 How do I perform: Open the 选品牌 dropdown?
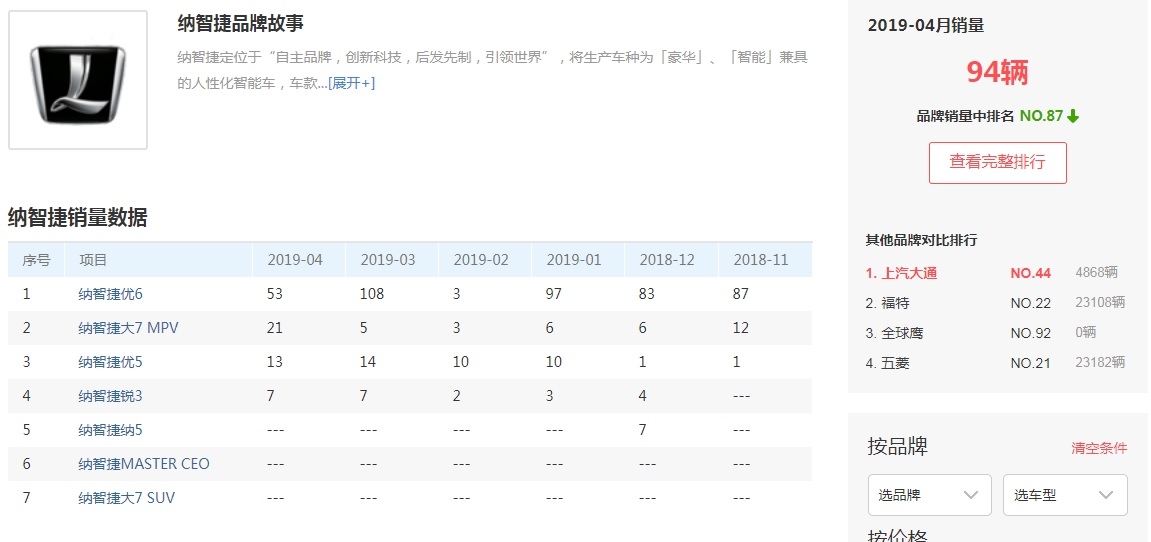[929, 495]
